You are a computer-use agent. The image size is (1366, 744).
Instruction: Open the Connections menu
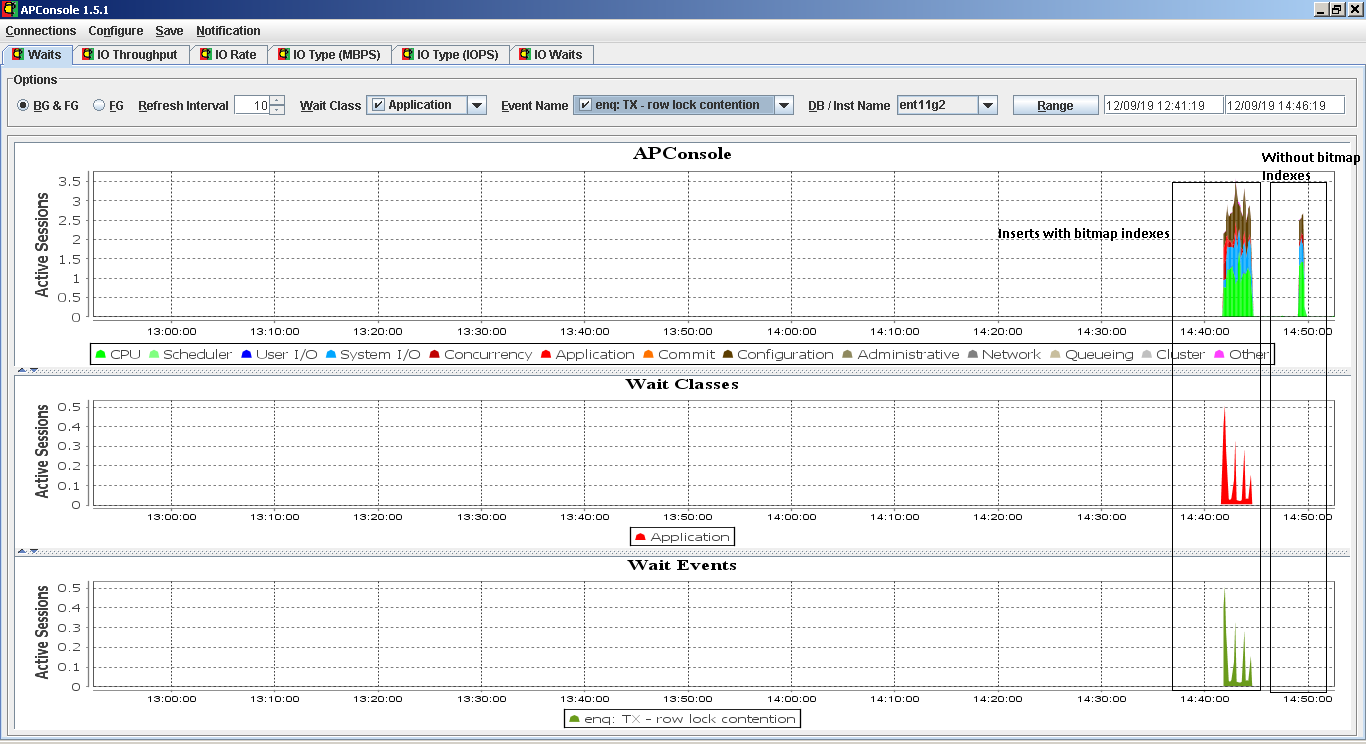click(40, 31)
